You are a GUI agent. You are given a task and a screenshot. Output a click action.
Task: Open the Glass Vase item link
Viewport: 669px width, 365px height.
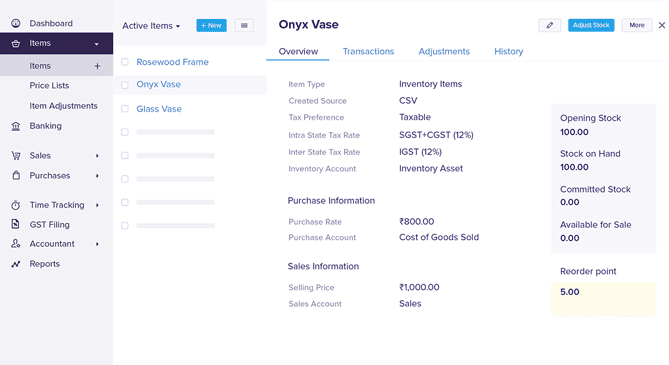tap(159, 109)
